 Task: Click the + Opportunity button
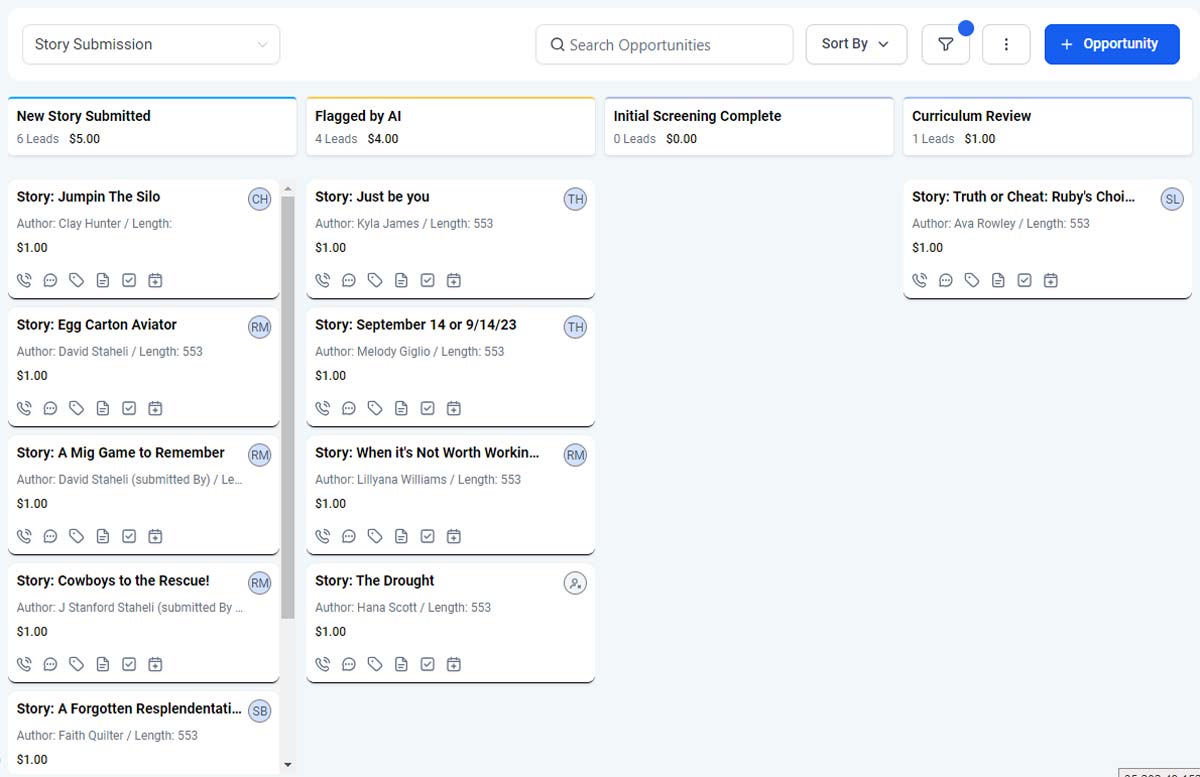[1111, 44]
